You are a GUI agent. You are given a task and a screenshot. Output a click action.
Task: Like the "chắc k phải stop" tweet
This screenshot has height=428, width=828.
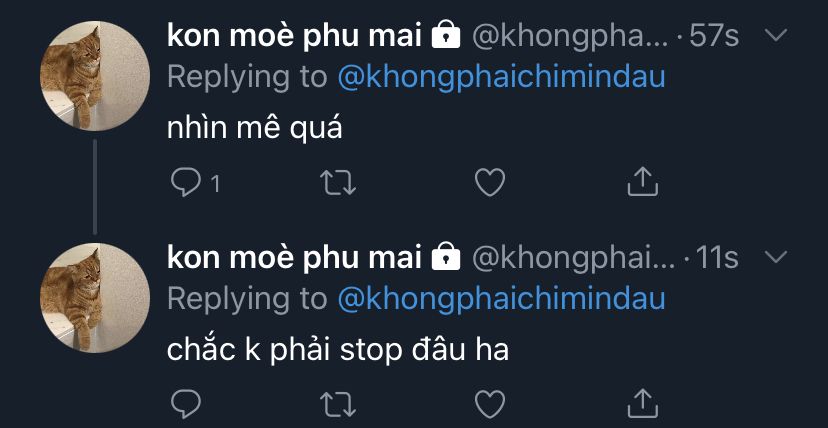click(x=490, y=404)
